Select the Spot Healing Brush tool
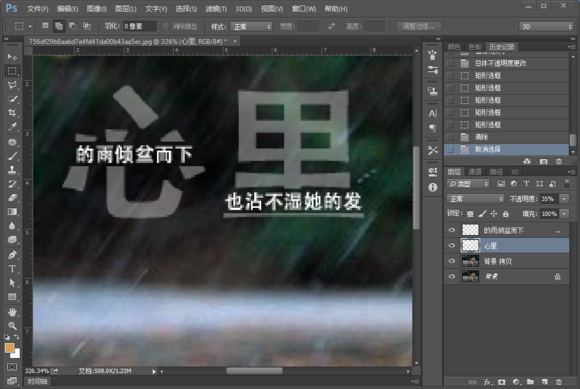Image resolution: width=580 pixels, height=389 pixels. pos(12,142)
